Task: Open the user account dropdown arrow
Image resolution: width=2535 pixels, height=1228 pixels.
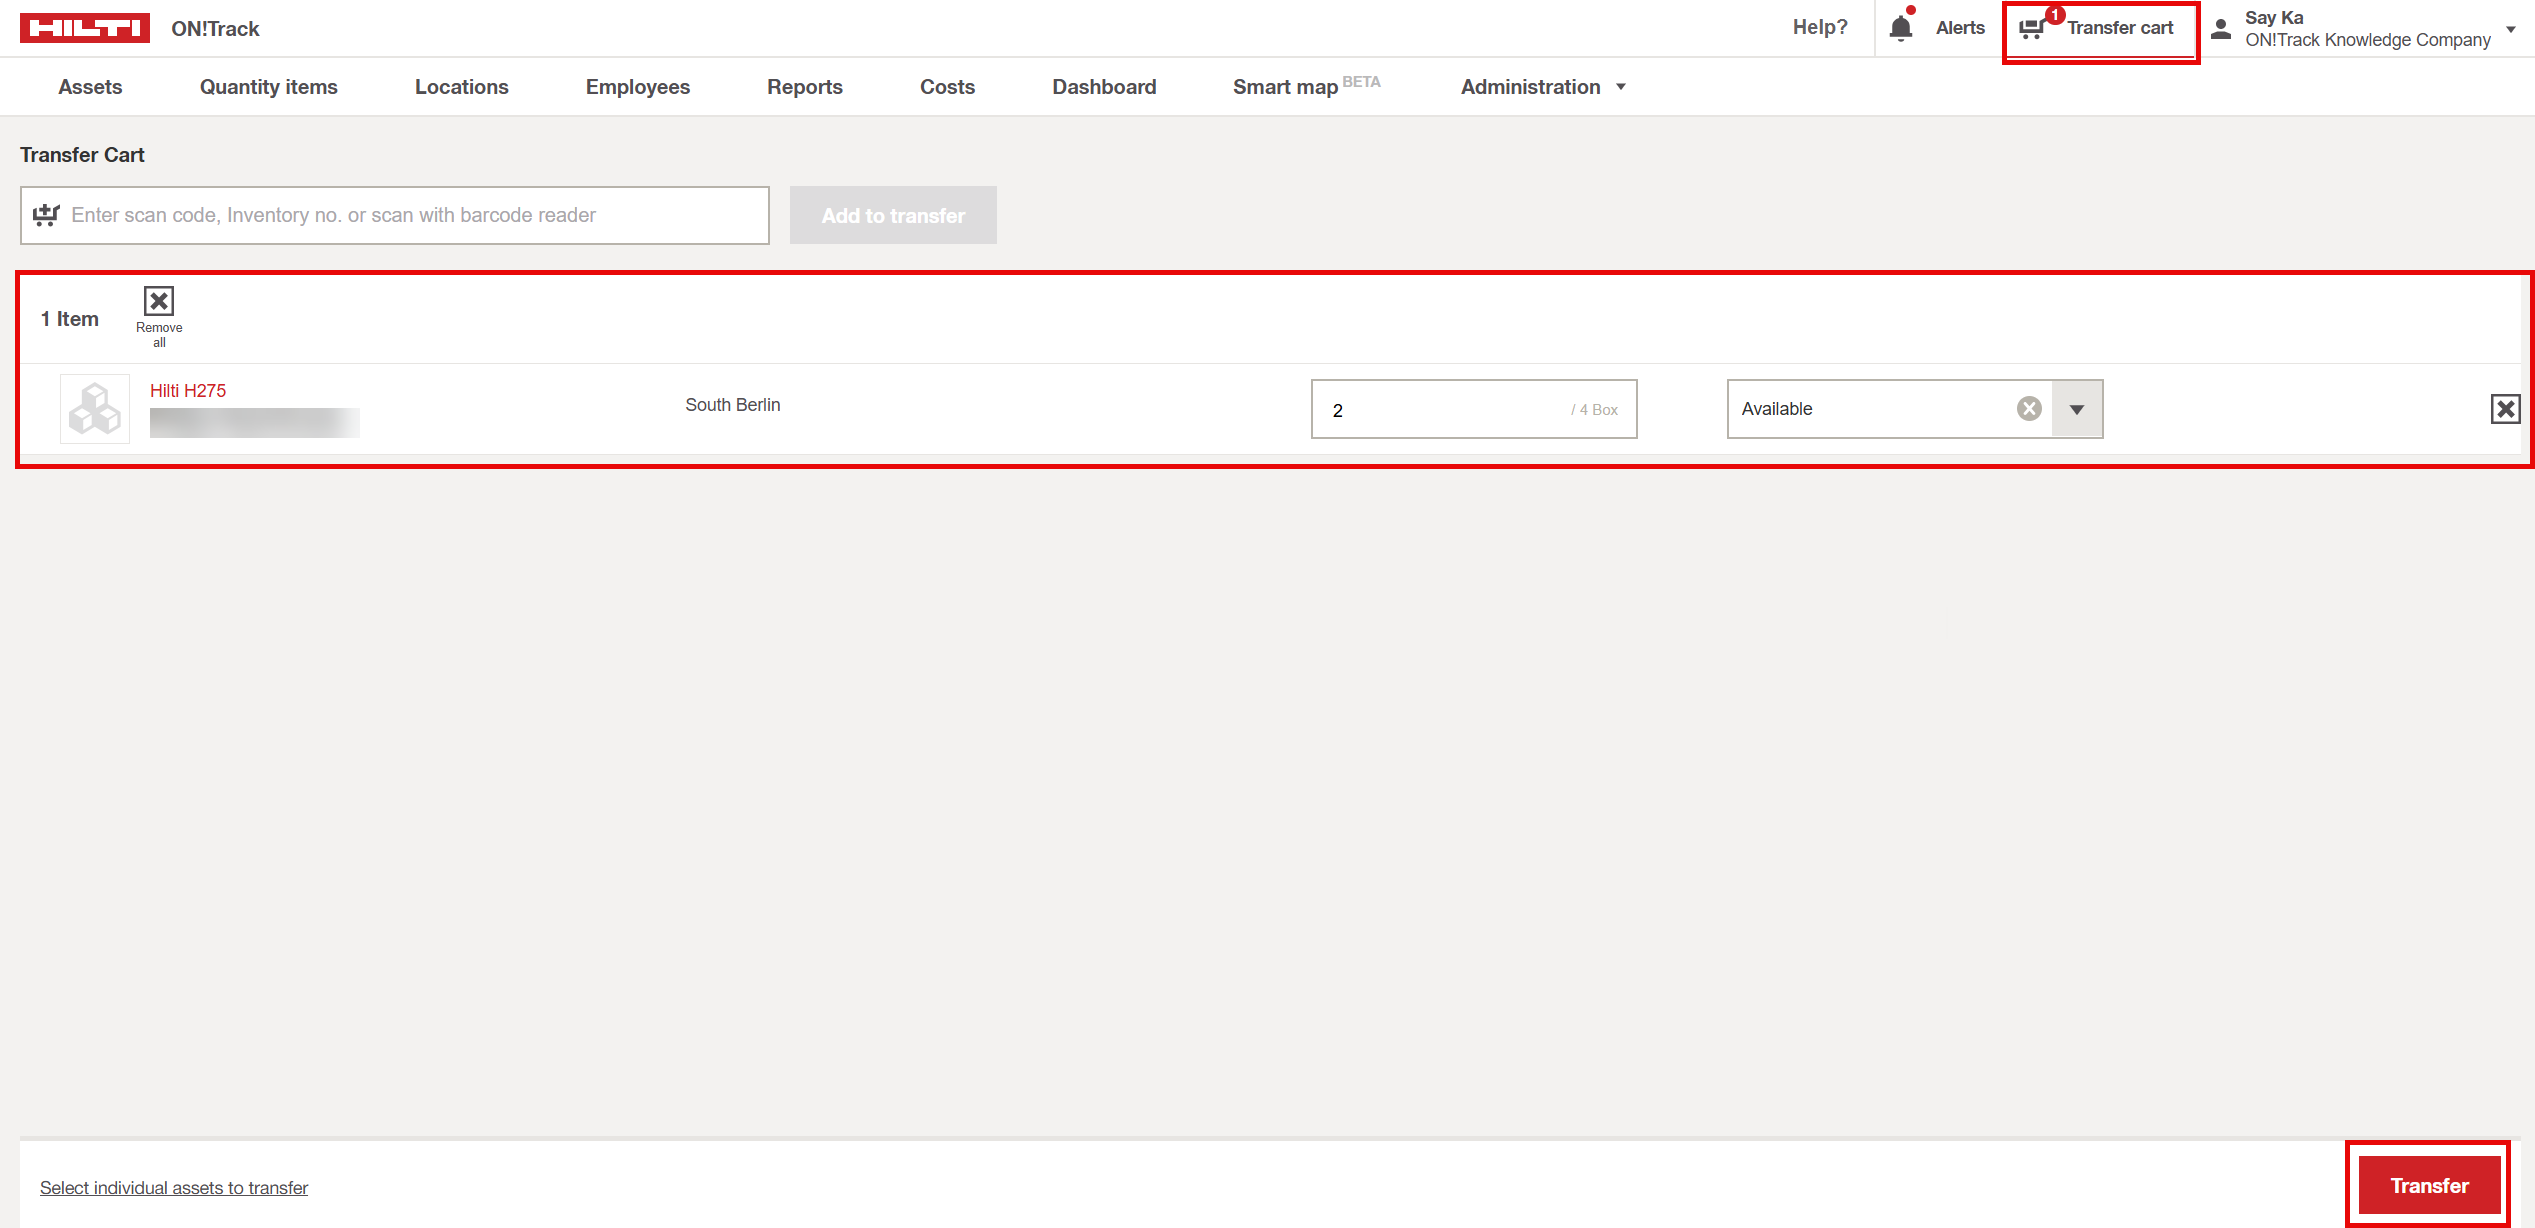Action: coord(2511,29)
